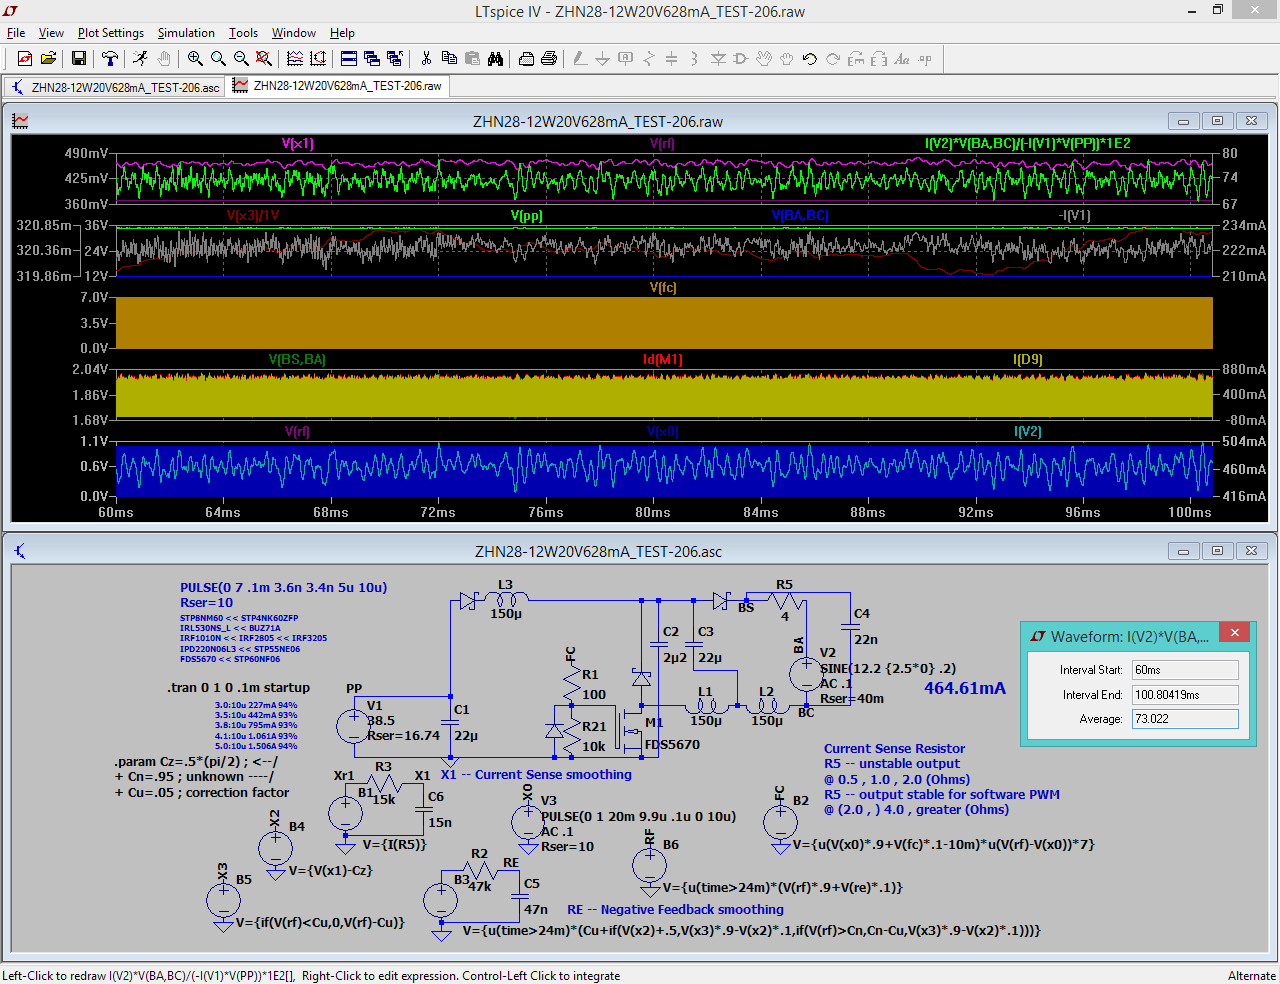Copy using the duplicate pages icon
The height and width of the screenshot is (984, 1280).
pyautogui.click(x=449, y=59)
